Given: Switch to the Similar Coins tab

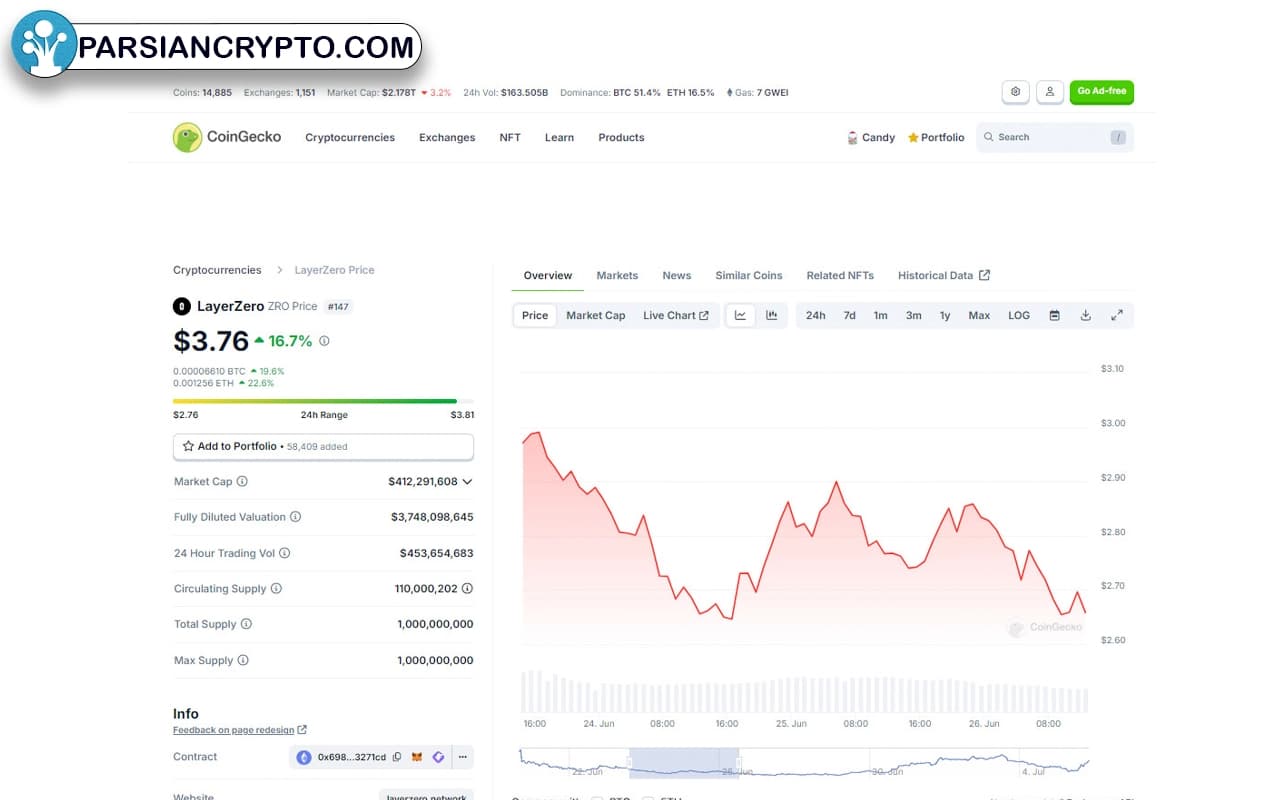Looking at the screenshot, I should pyautogui.click(x=749, y=275).
